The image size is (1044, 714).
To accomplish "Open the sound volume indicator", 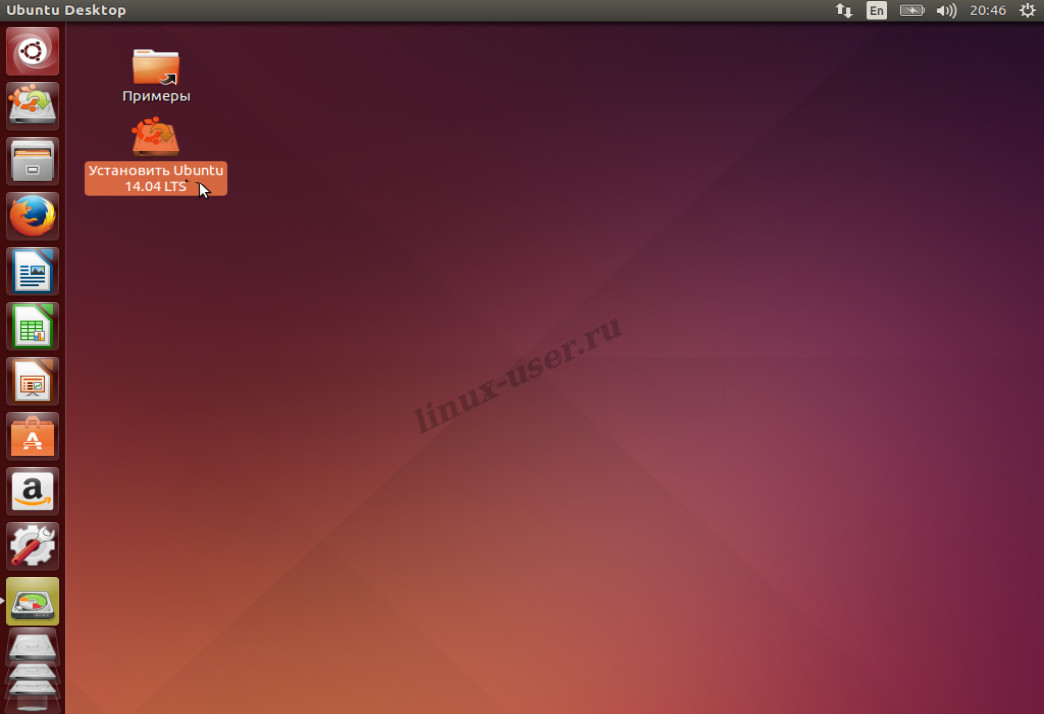I will (x=946, y=10).
